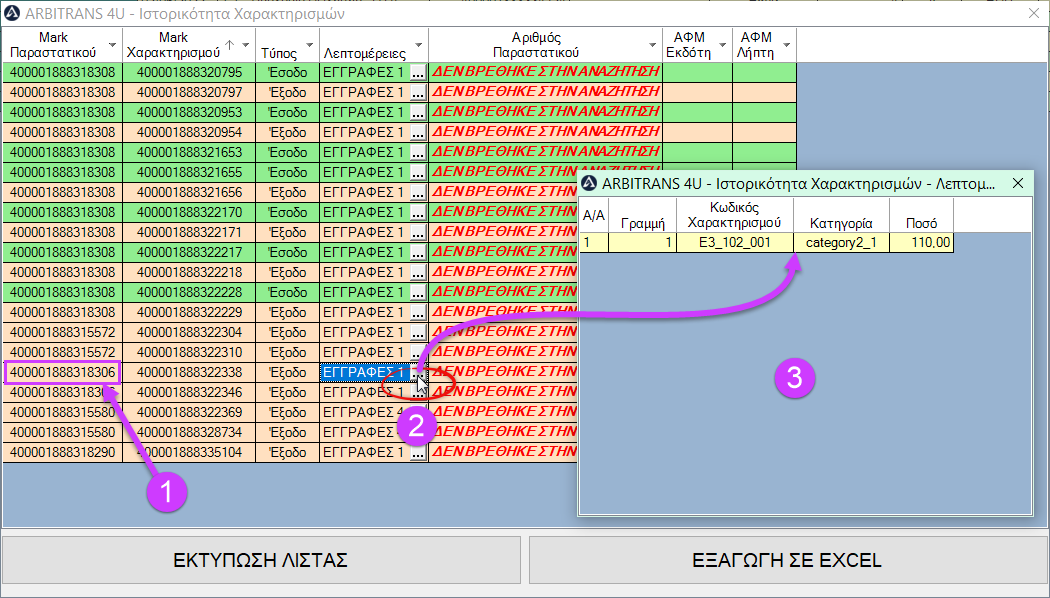1050x598 pixels.
Task: Select Mark Χαρακτηρισμού cell 400001888322338
Action: click(189, 372)
